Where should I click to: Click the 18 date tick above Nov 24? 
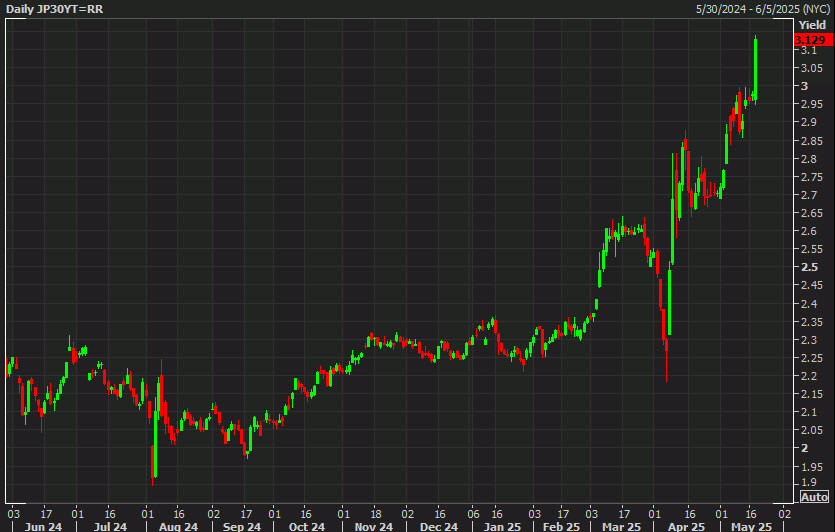(x=375, y=514)
